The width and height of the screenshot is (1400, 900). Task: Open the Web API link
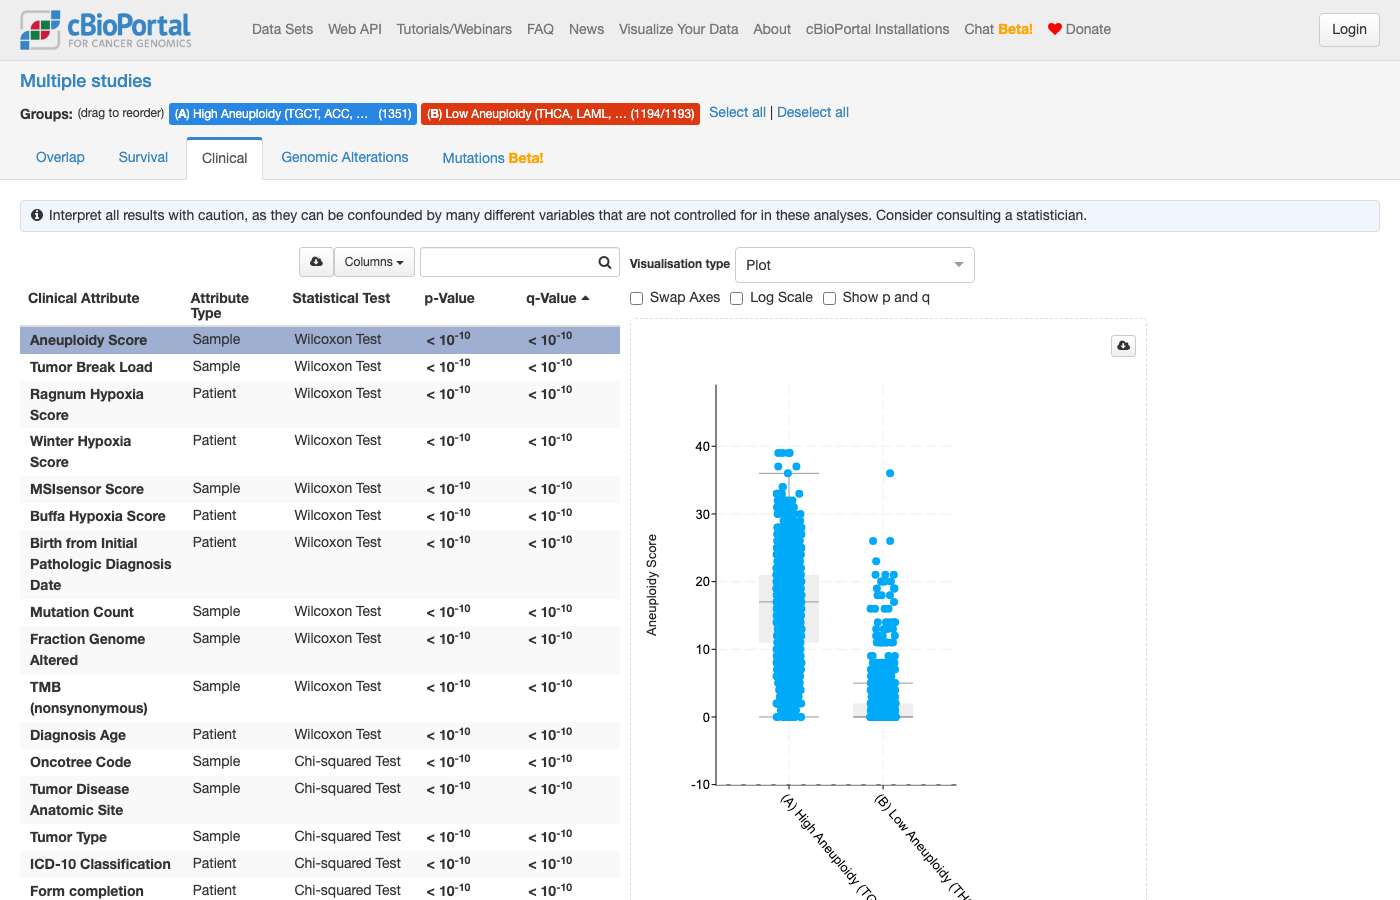click(x=355, y=29)
